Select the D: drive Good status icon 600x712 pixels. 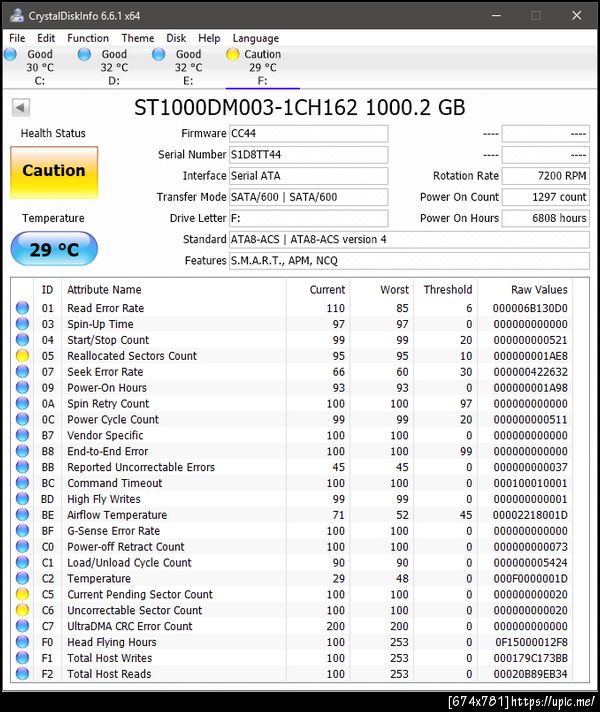click(x=84, y=54)
